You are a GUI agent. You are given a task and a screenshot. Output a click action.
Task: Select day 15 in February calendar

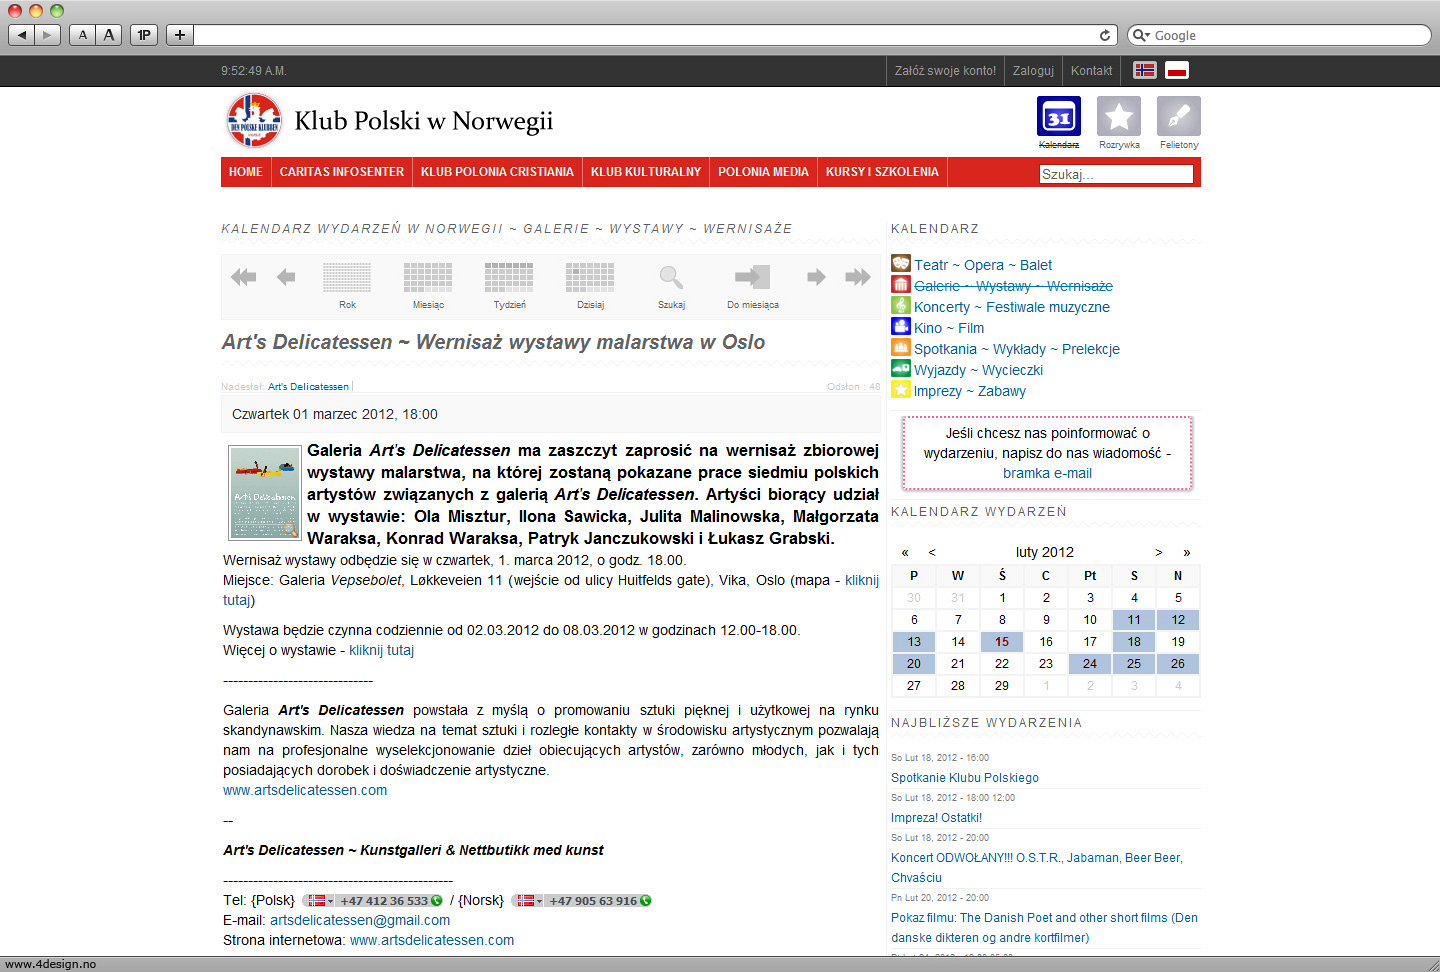click(x=1002, y=641)
